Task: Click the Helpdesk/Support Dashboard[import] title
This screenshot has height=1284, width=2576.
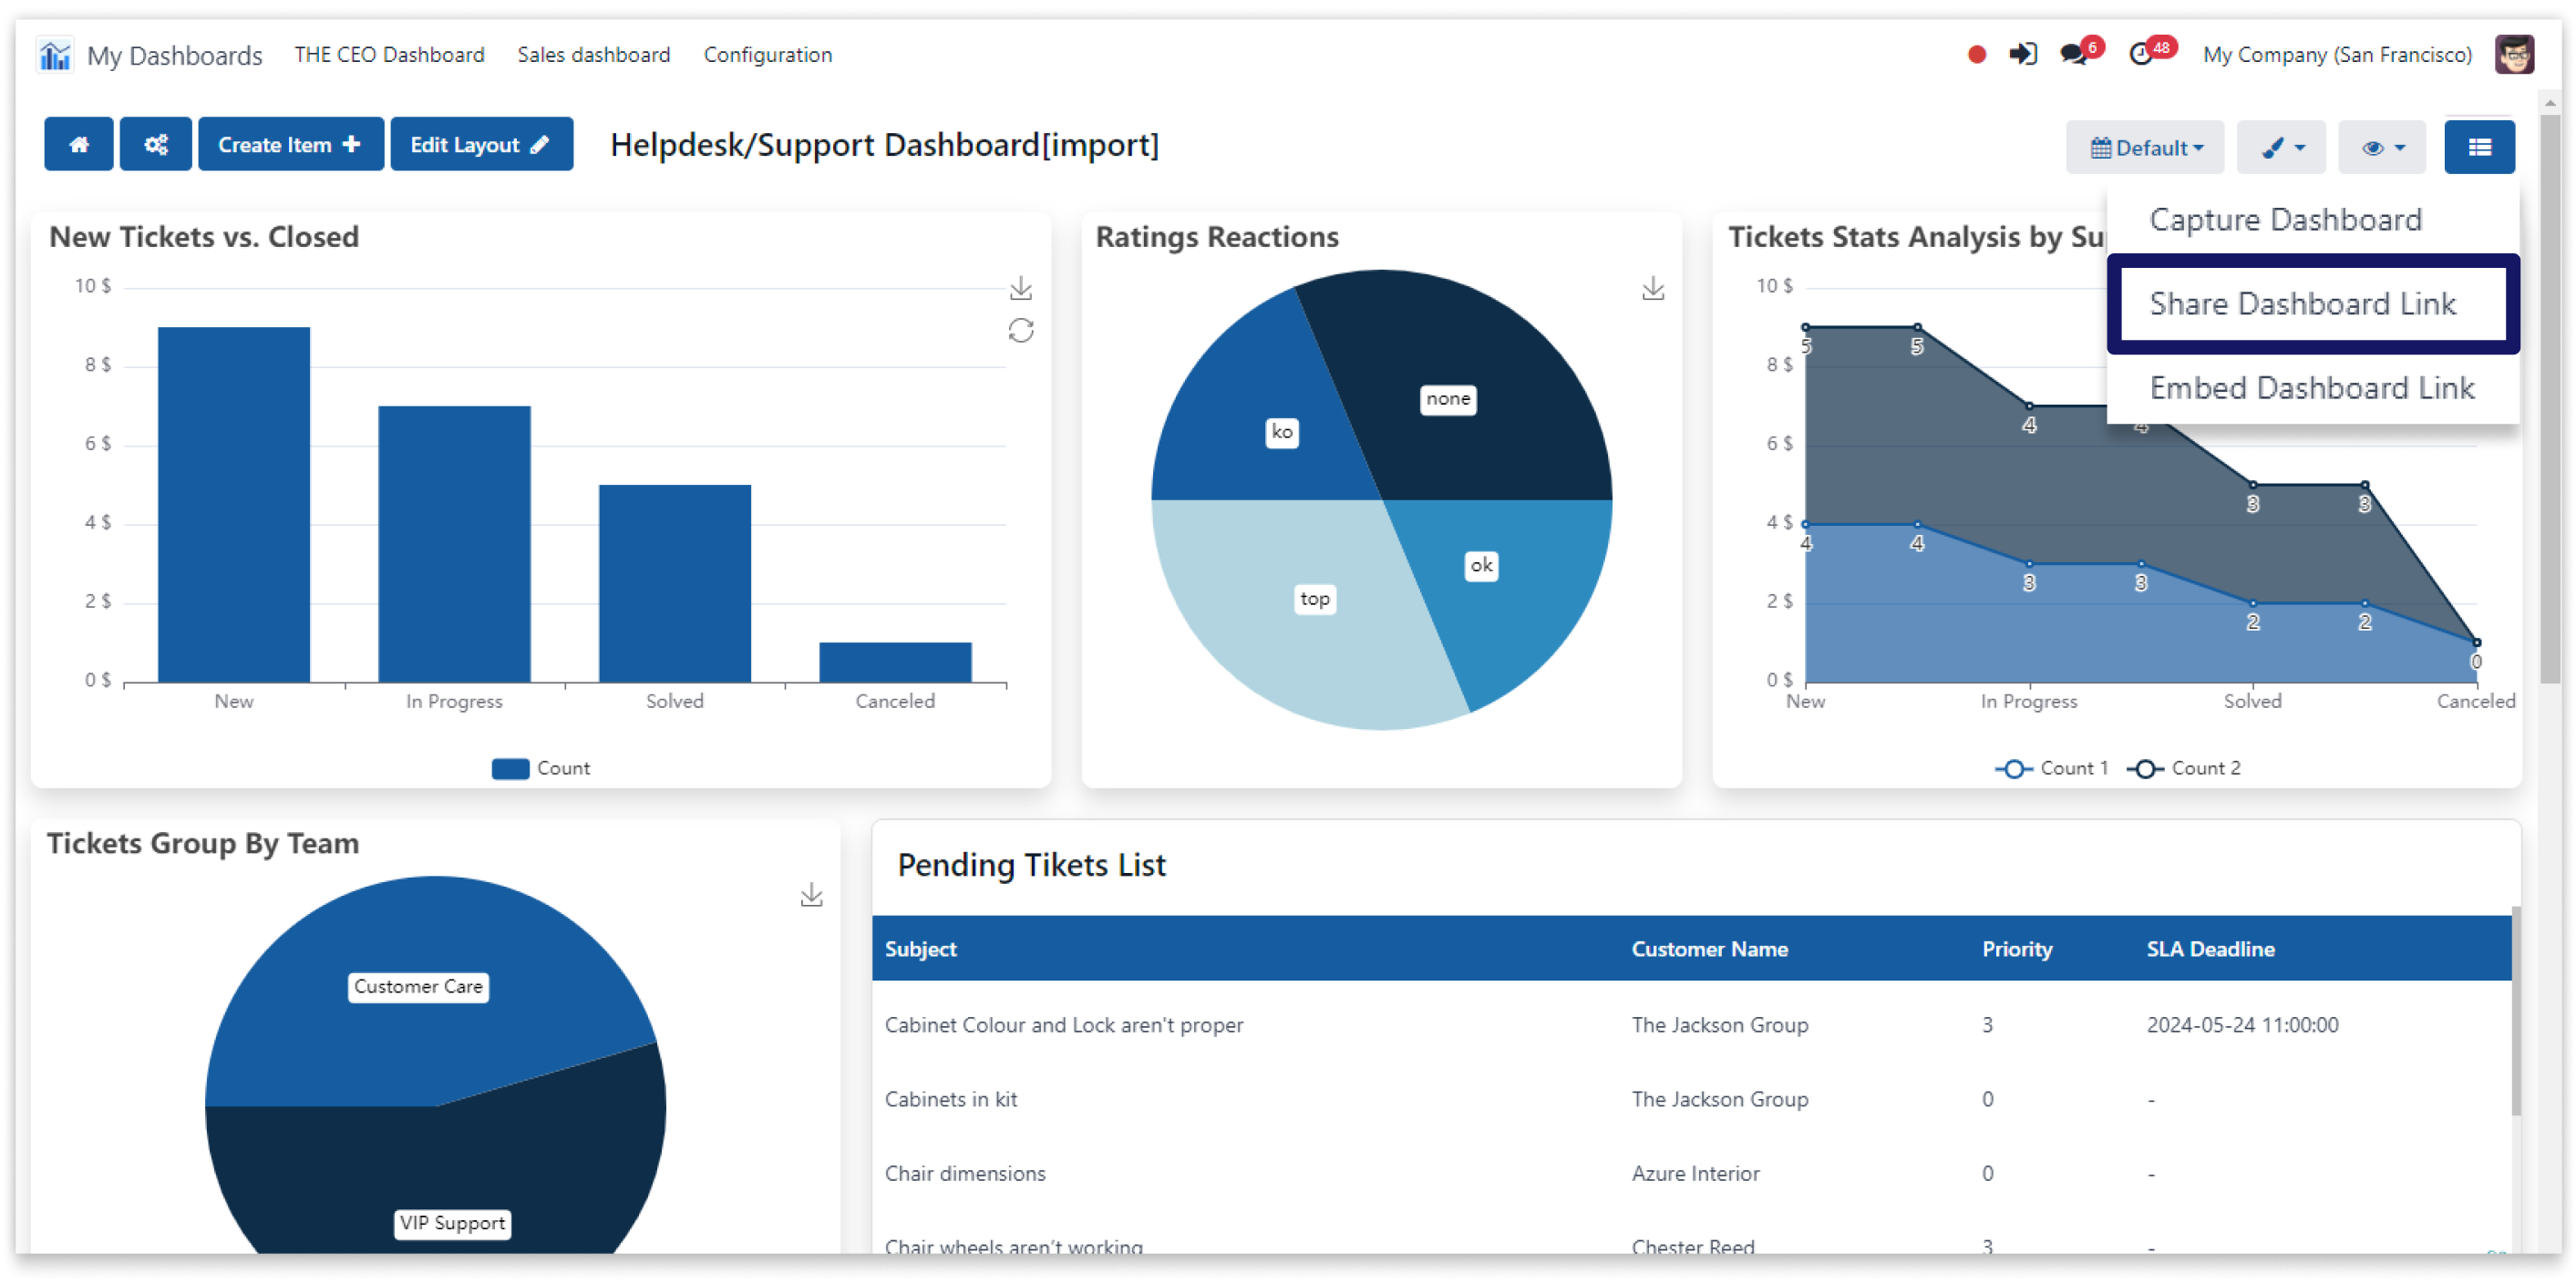Action: [884, 145]
